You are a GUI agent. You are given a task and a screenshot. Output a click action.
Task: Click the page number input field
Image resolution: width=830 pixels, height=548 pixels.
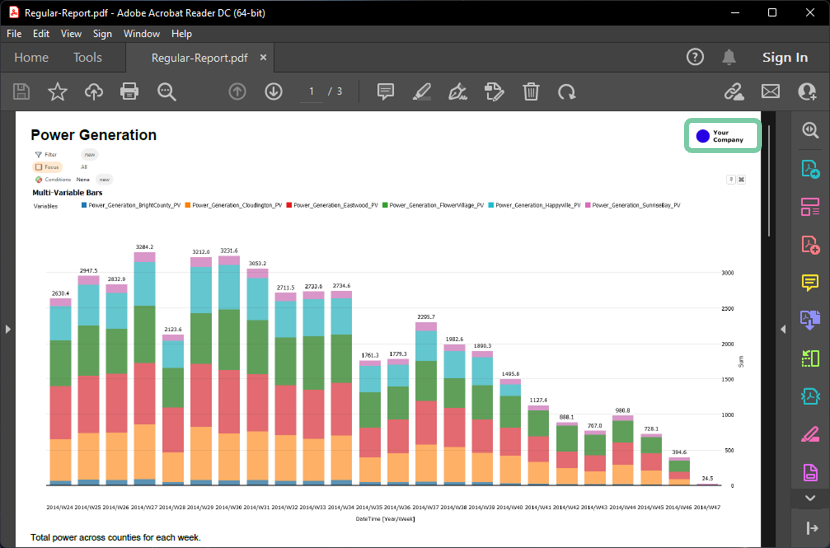(x=311, y=92)
